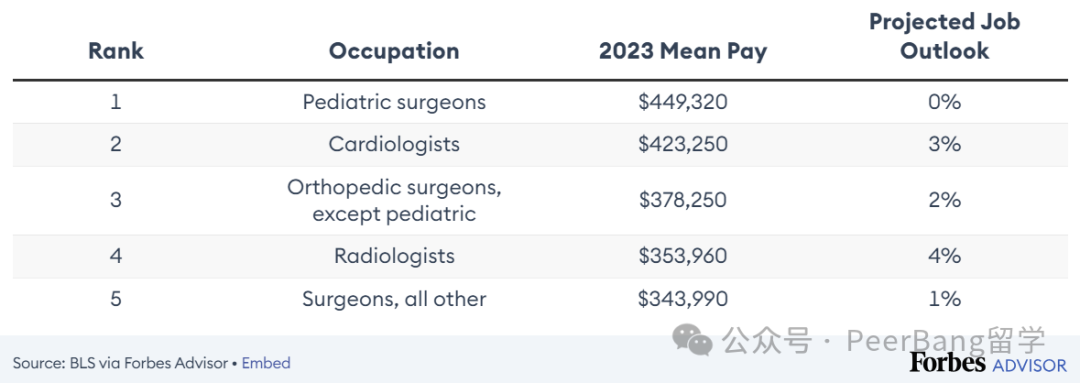Screen dimensions: 1080x383
Task: Click the 2023 Mean Pay header
Action: [683, 51]
